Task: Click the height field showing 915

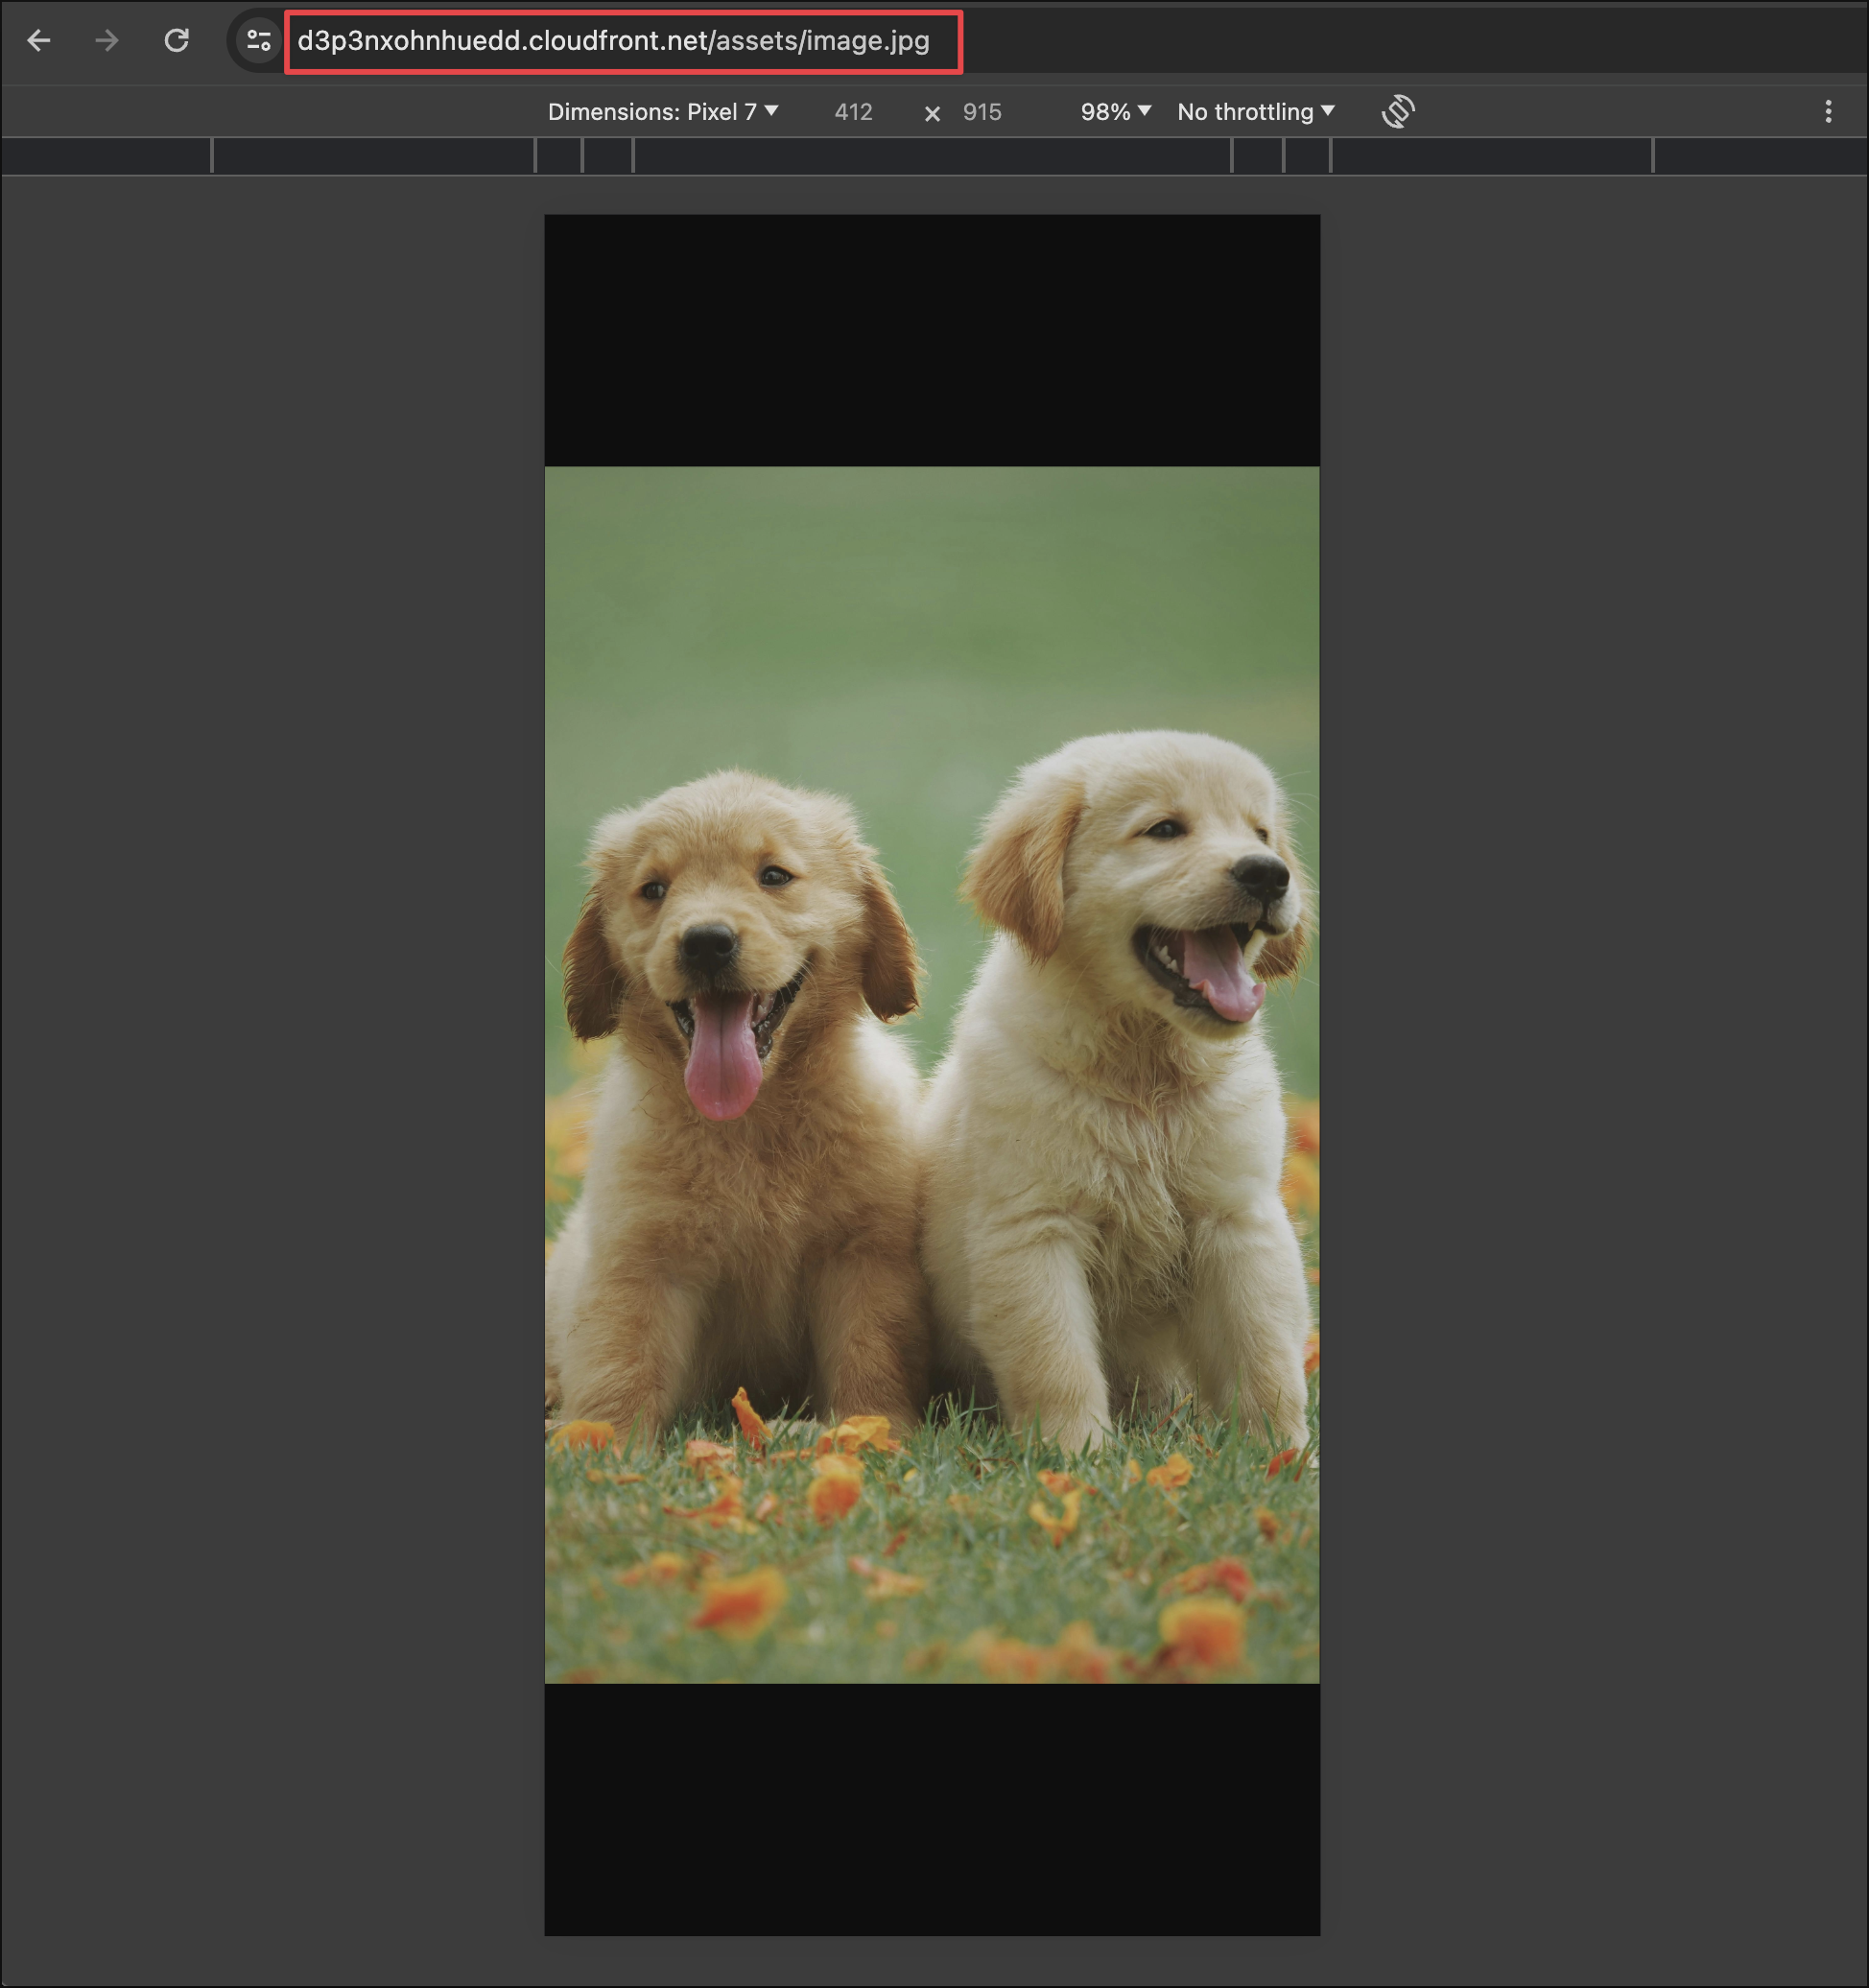Action: point(981,112)
